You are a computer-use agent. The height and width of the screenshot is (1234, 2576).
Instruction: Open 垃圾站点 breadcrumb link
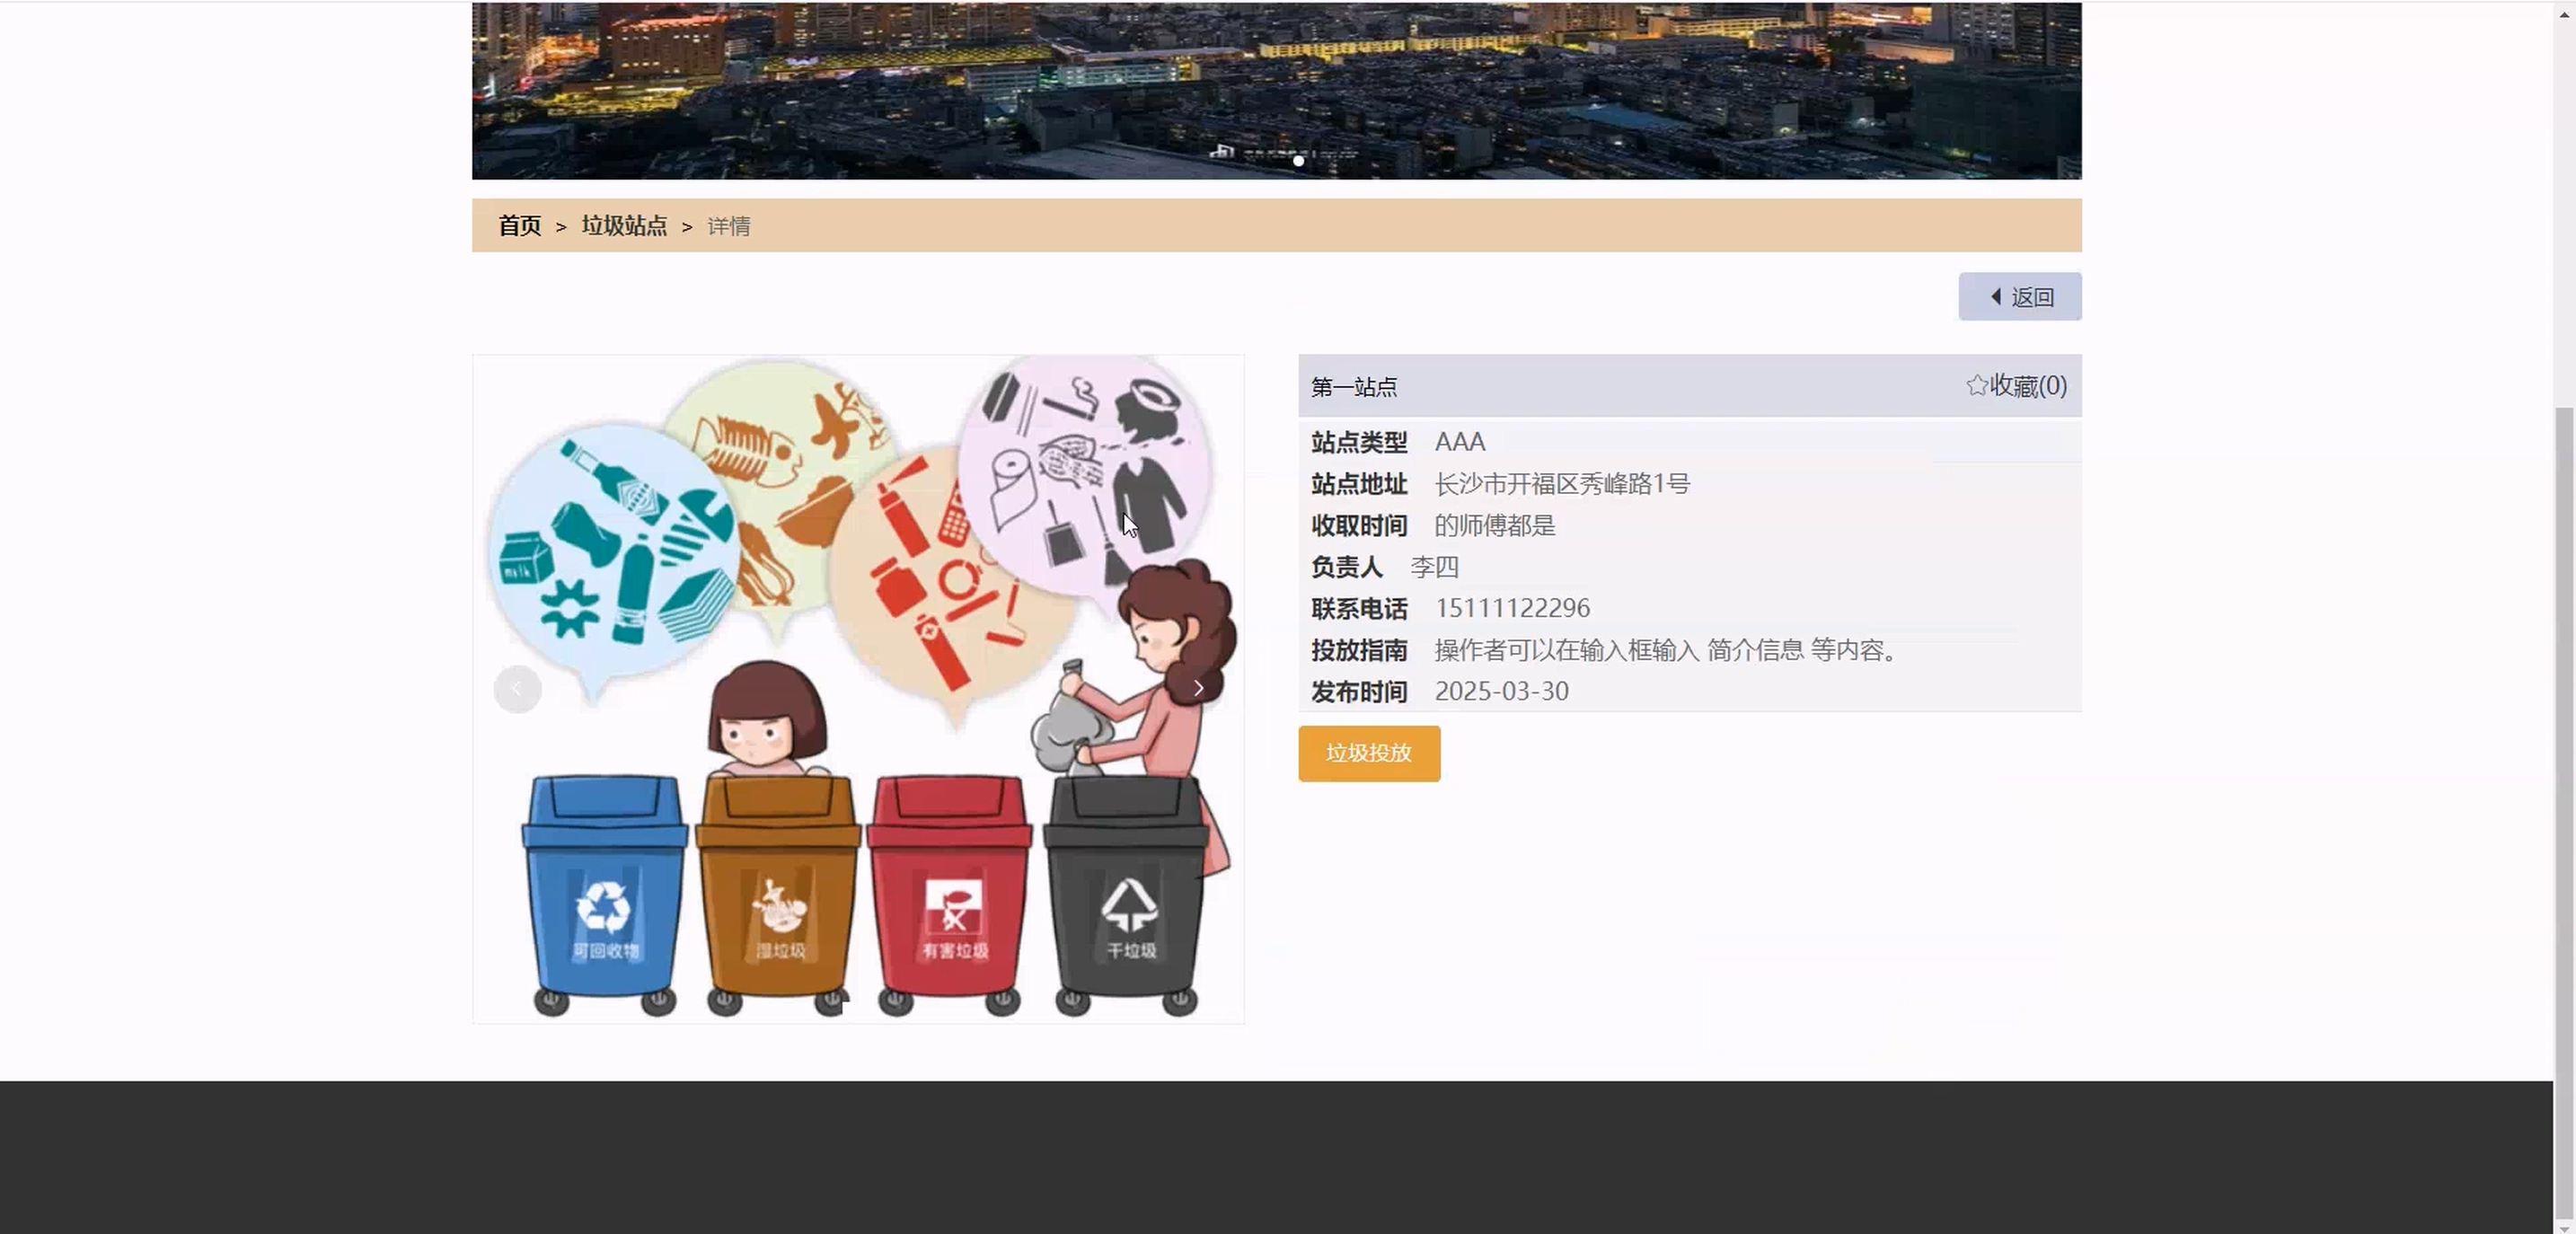pos(624,226)
